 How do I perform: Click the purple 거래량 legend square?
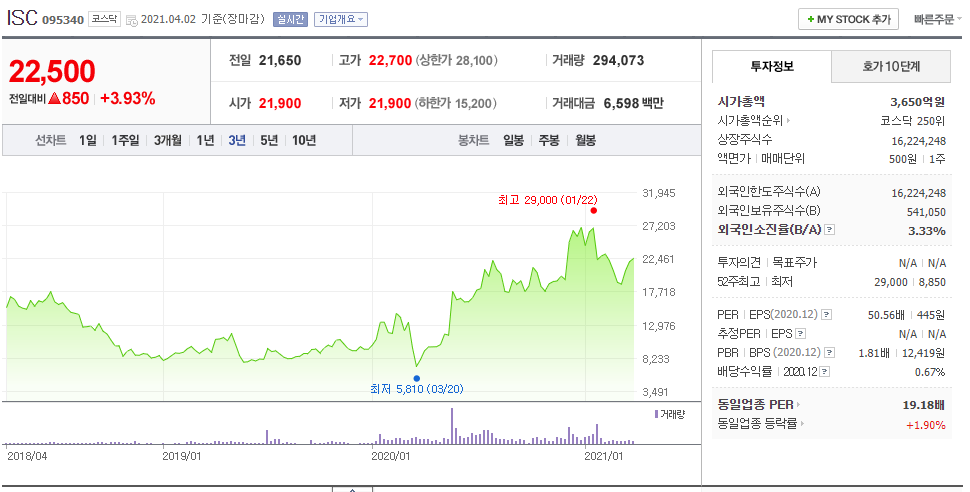click(656, 414)
